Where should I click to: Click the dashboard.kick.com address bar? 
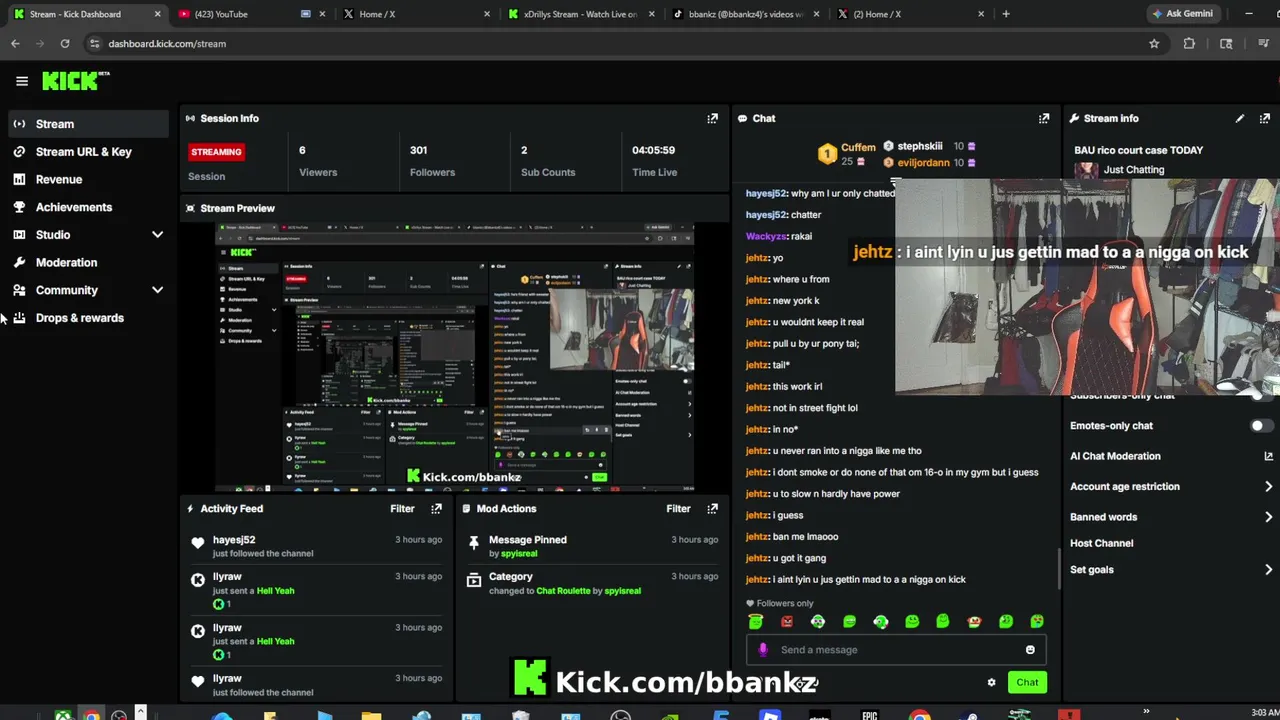click(x=620, y=43)
